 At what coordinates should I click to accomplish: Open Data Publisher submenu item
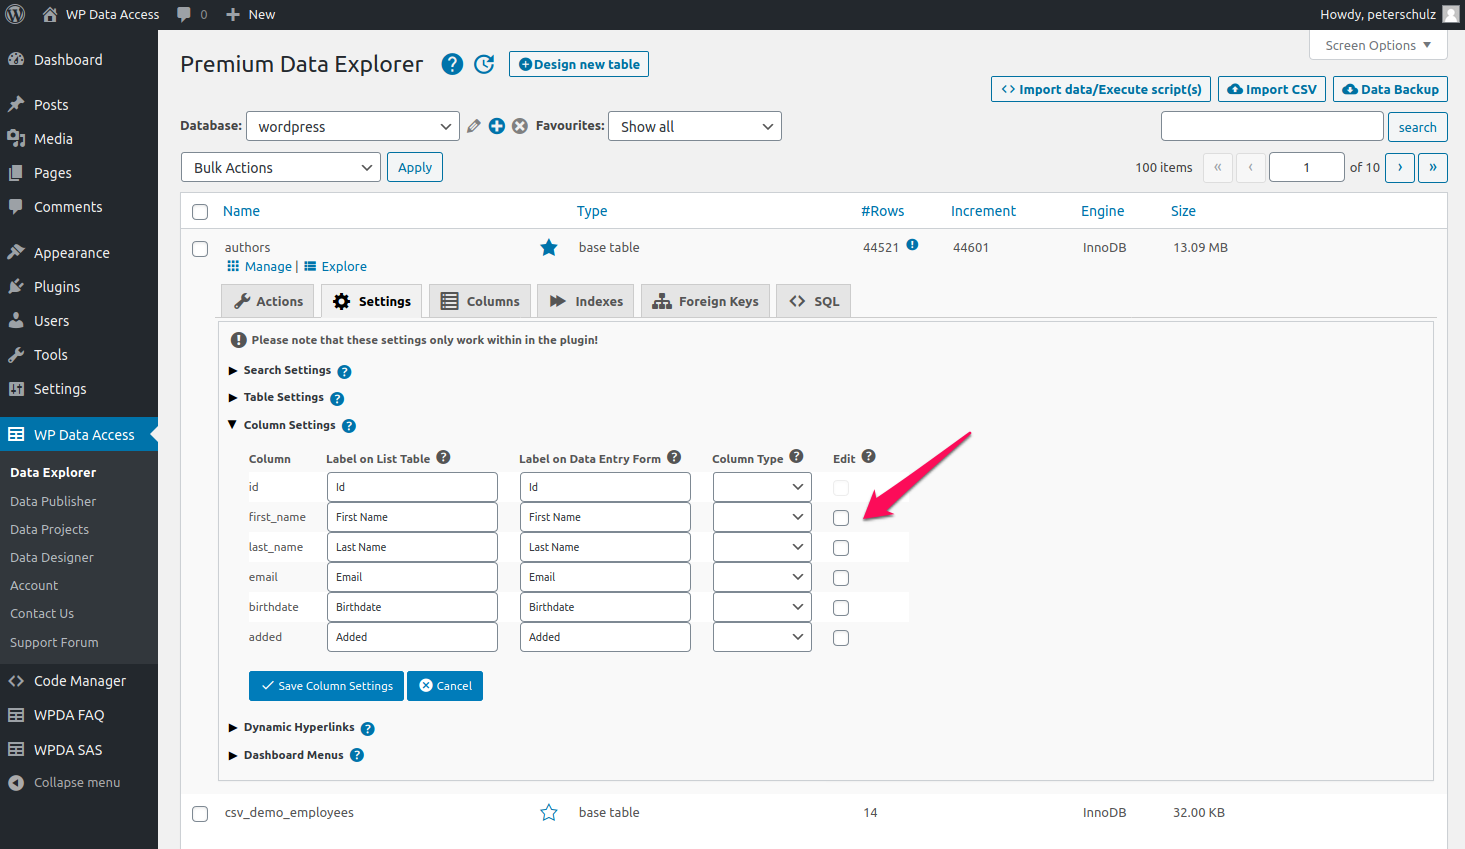(53, 501)
